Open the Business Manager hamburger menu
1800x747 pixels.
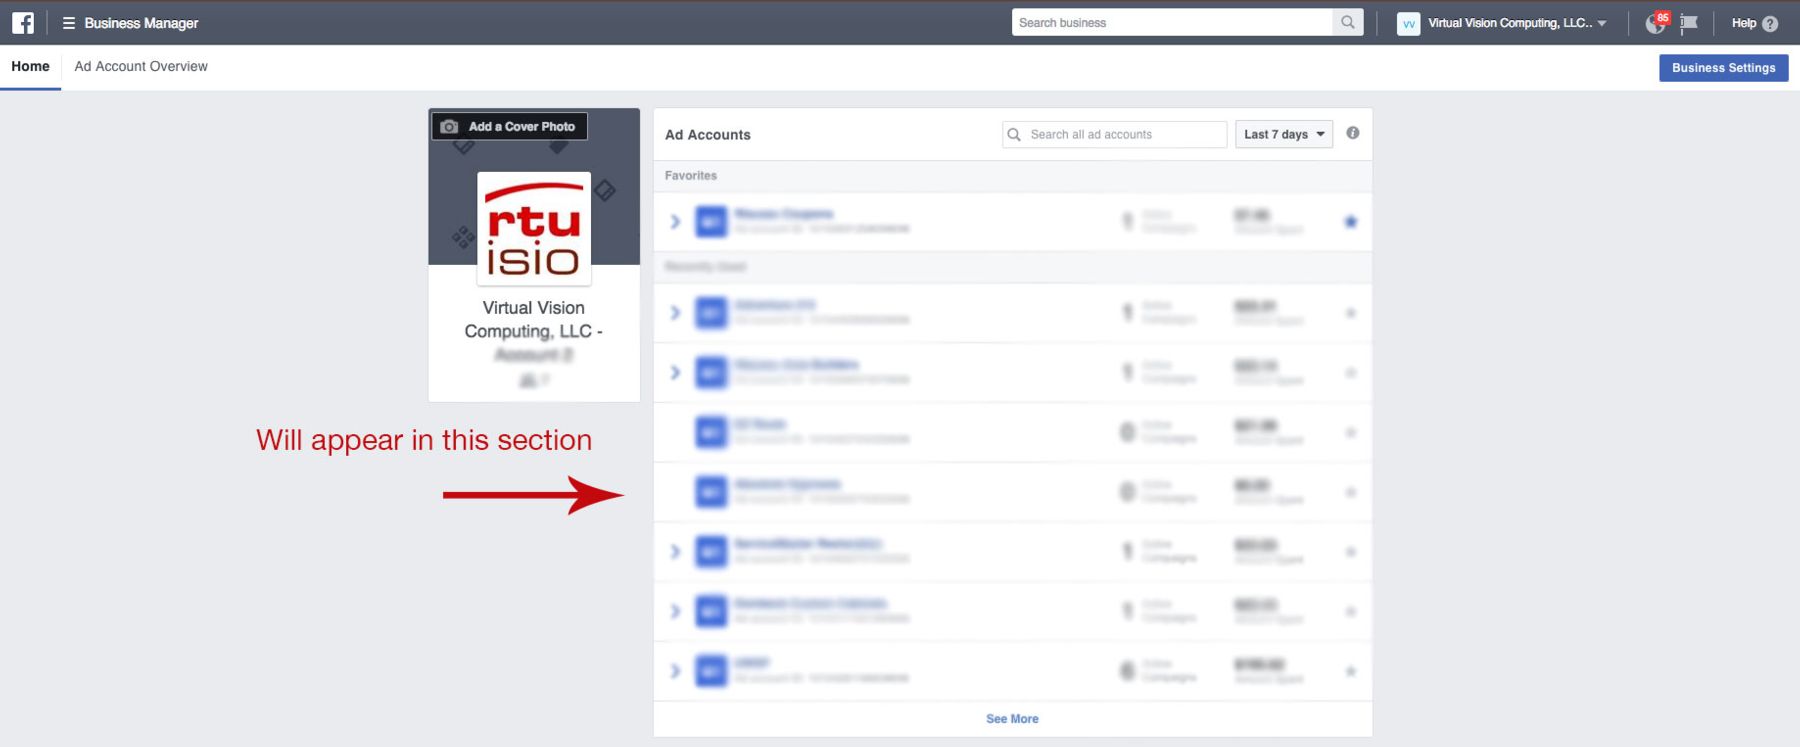point(69,22)
